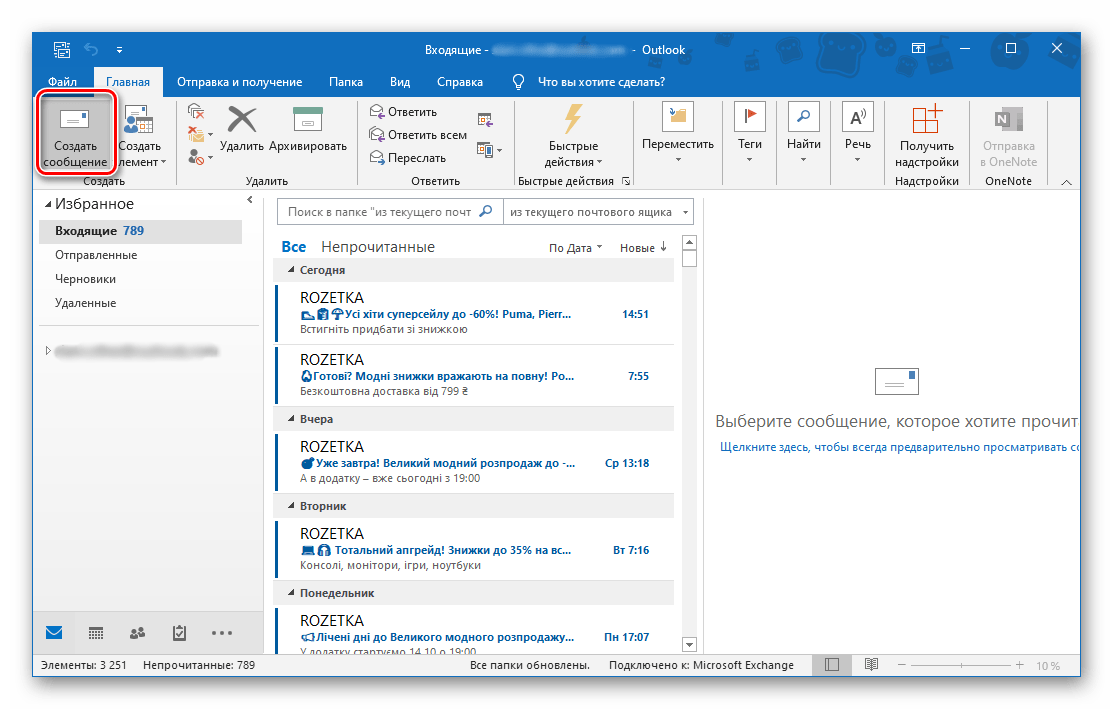Switch to Непрочитанные unread filter
Viewport: 1113px width, 709px height.
coord(377,247)
